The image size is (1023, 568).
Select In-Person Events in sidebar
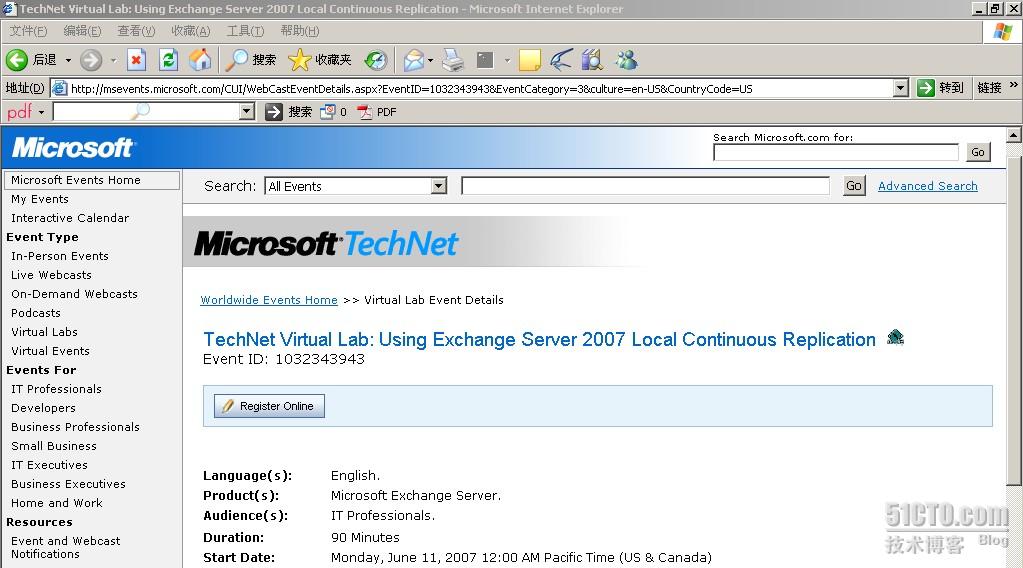tap(59, 256)
